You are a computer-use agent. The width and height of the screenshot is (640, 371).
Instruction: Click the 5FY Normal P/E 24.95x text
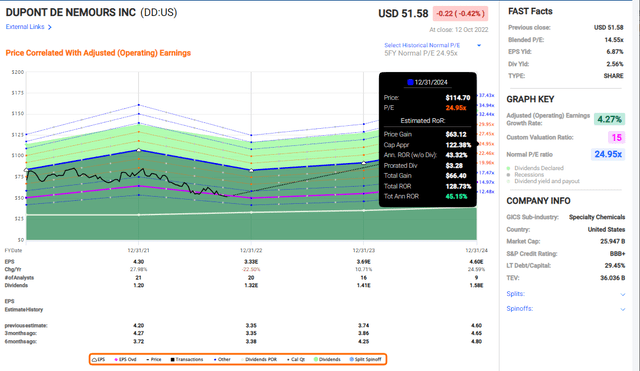pyautogui.click(x=421, y=53)
